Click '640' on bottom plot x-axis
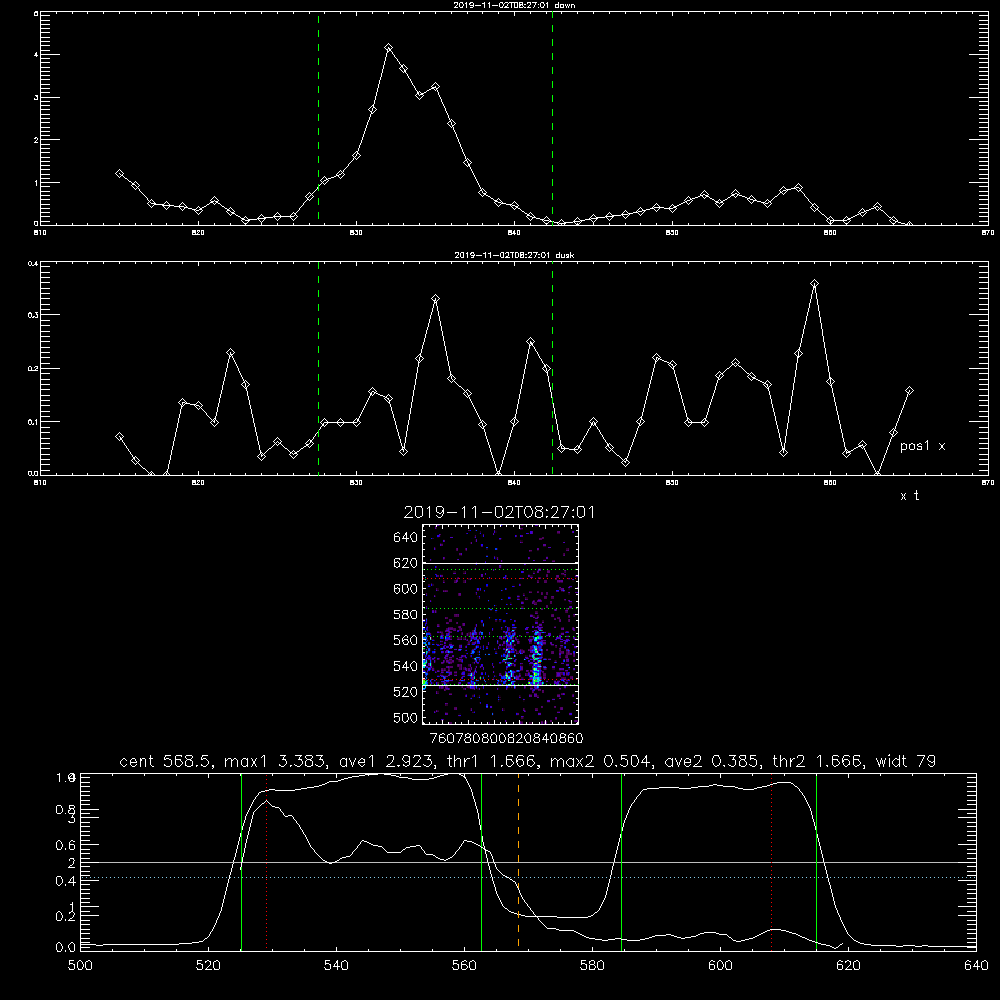 (976, 966)
